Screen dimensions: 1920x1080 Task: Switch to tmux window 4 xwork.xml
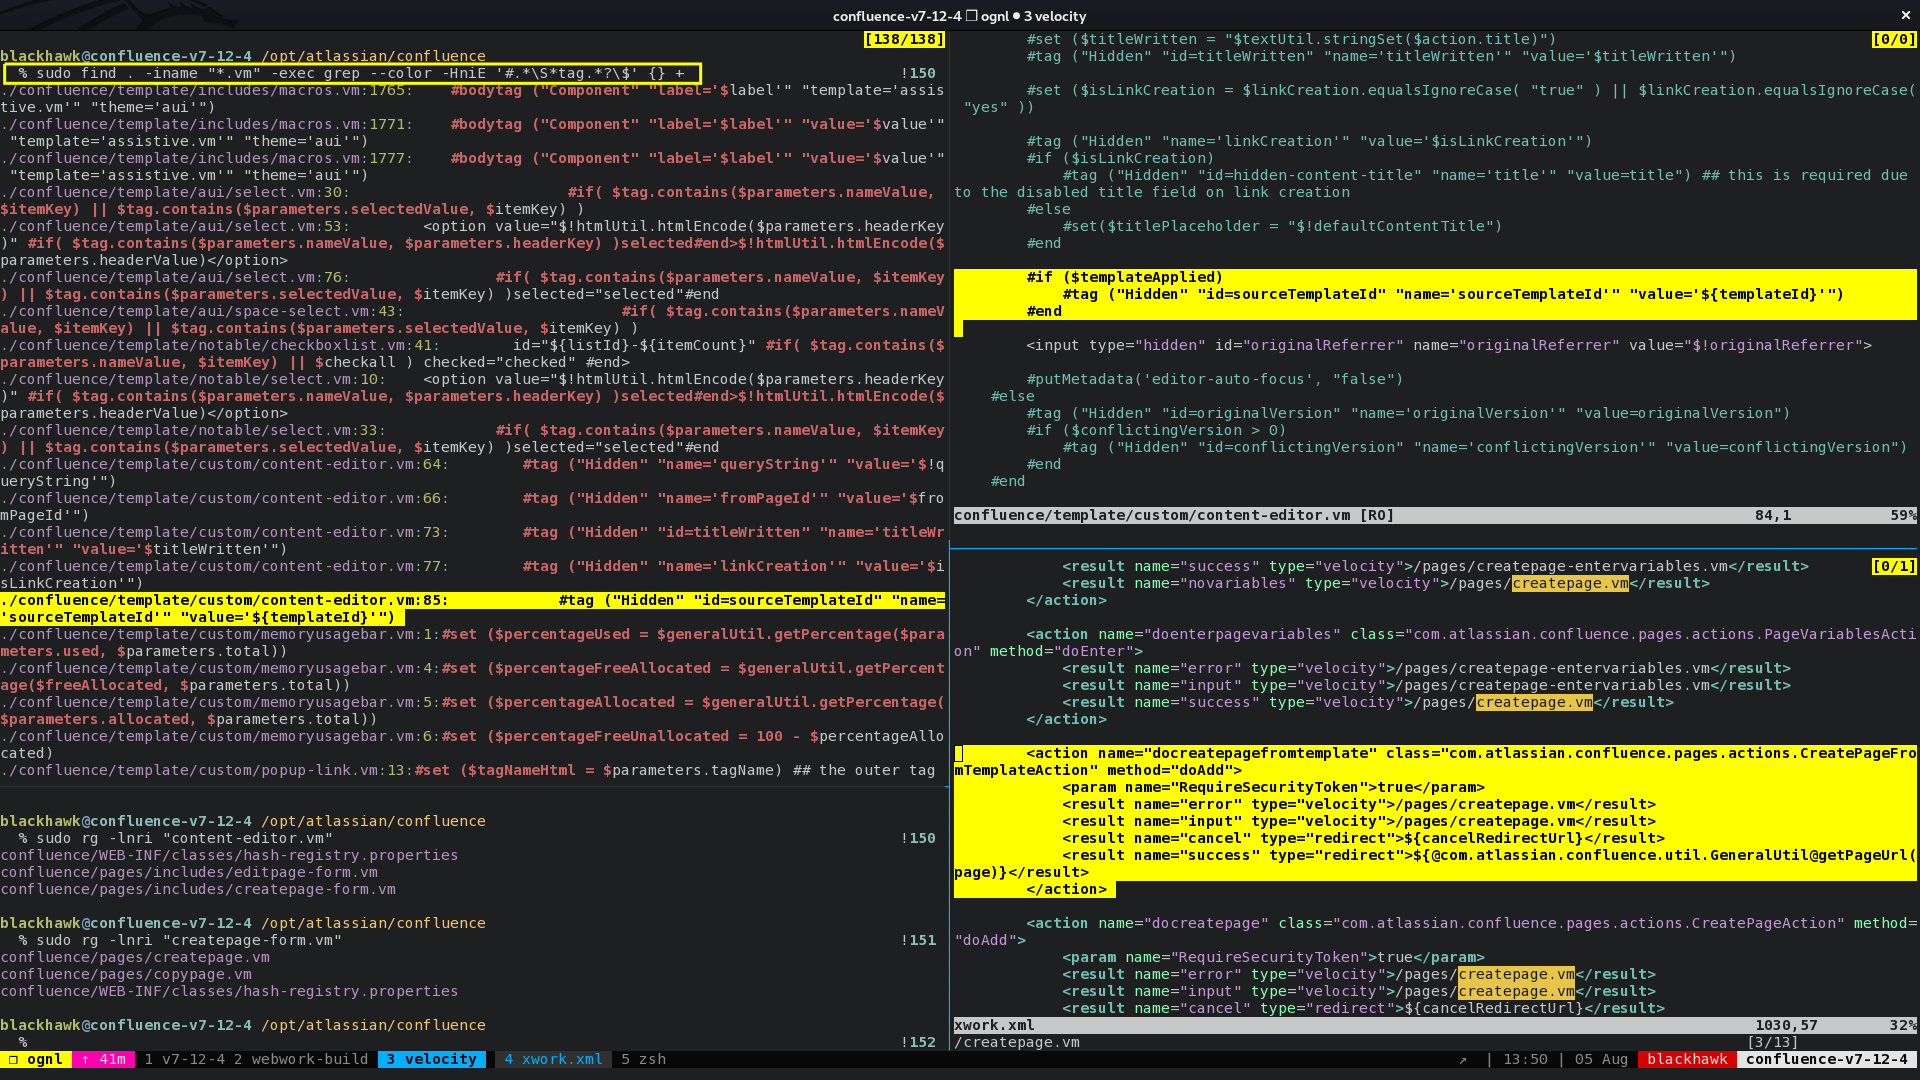(553, 1059)
